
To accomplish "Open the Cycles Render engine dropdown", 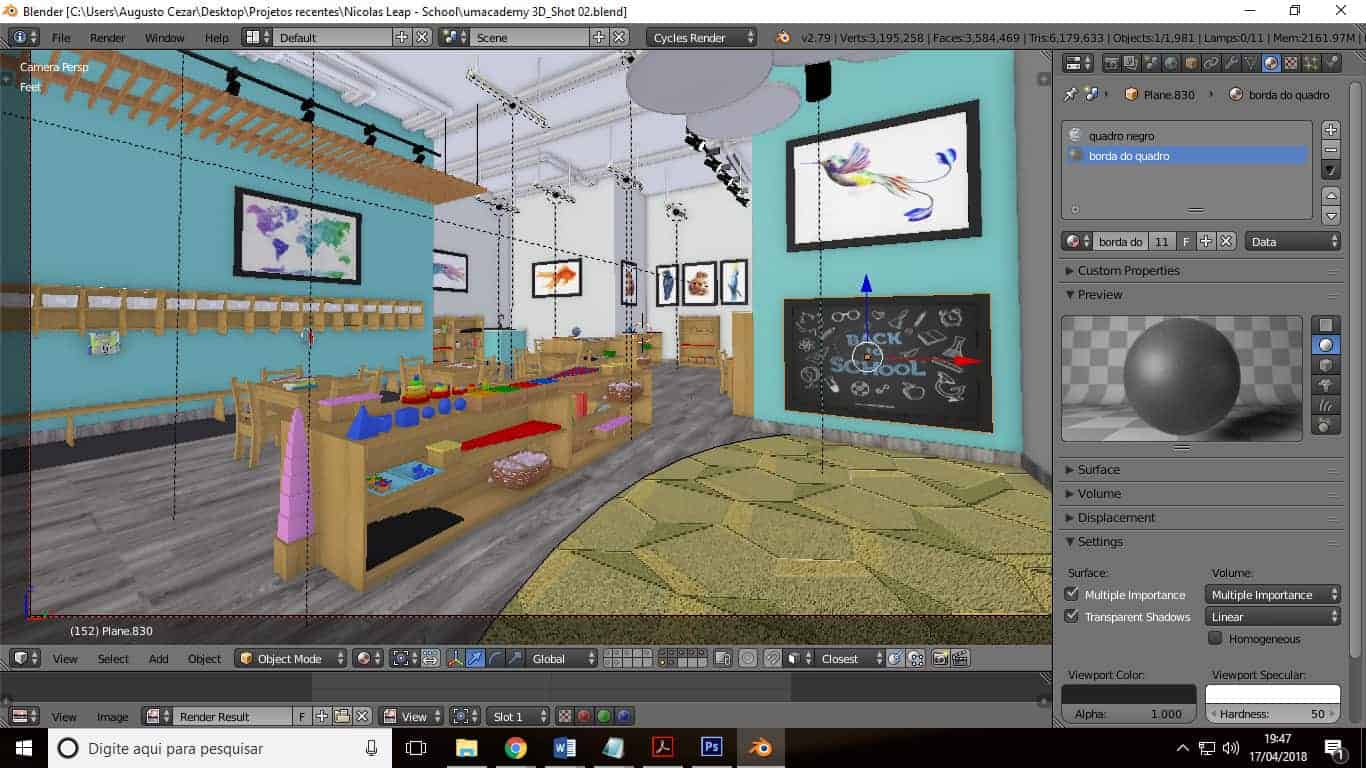I will pos(700,37).
